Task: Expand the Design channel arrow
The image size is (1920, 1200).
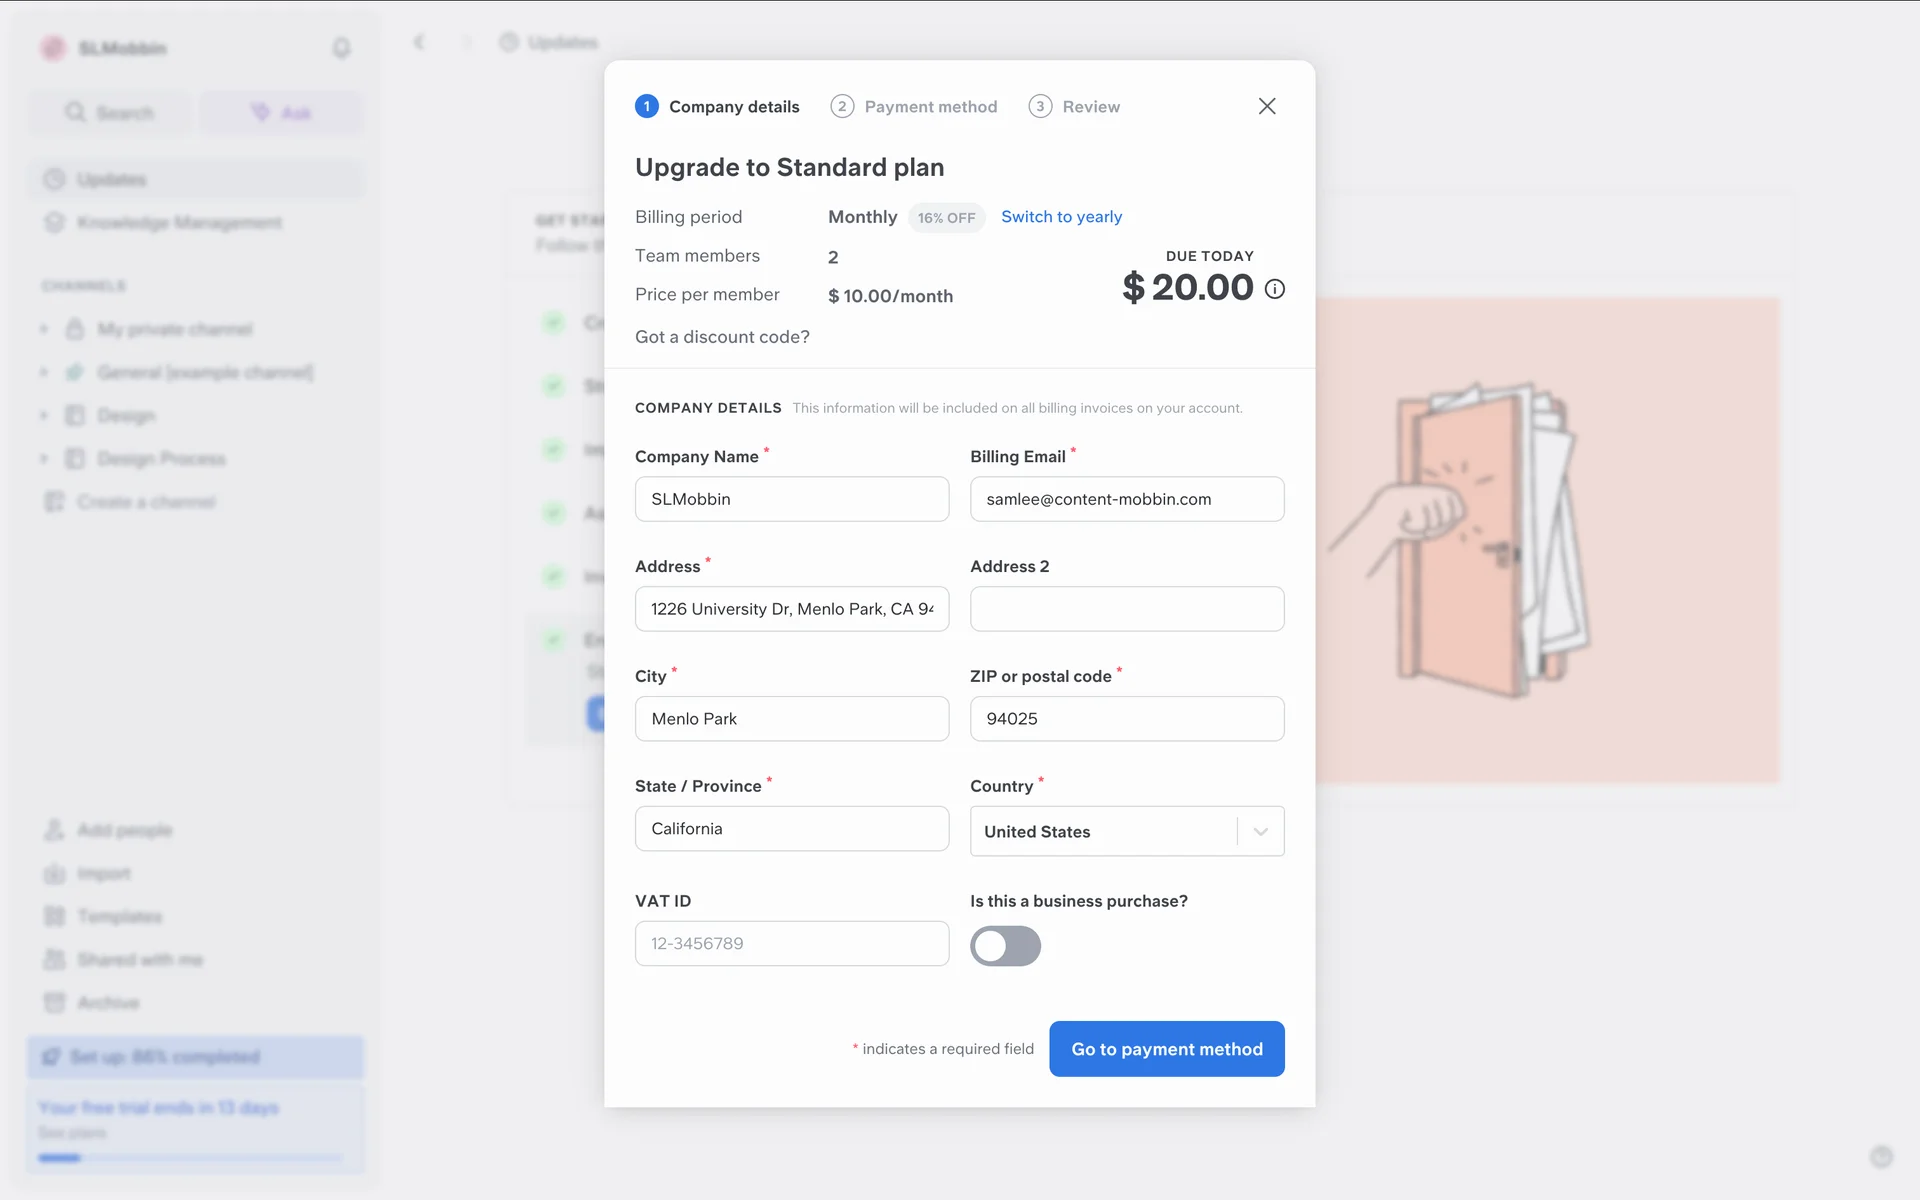Action: click(44, 415)
